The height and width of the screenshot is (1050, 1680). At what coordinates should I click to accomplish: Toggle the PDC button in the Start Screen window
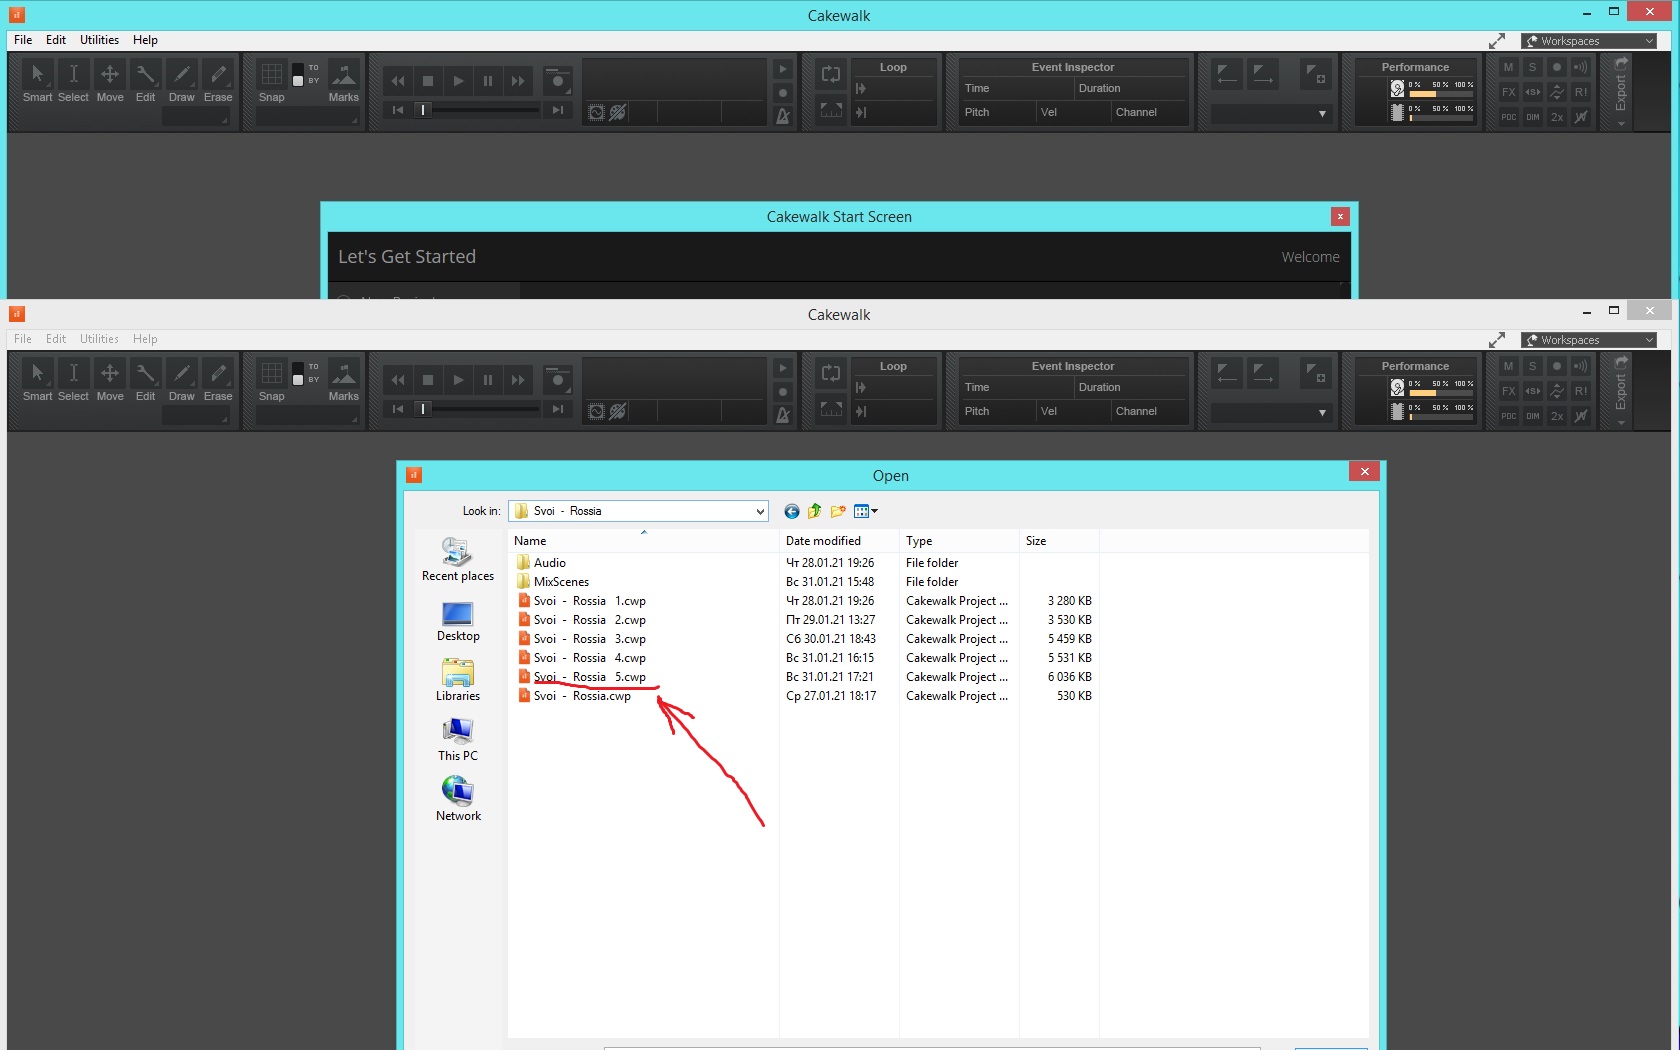[x=1509, y=117]
